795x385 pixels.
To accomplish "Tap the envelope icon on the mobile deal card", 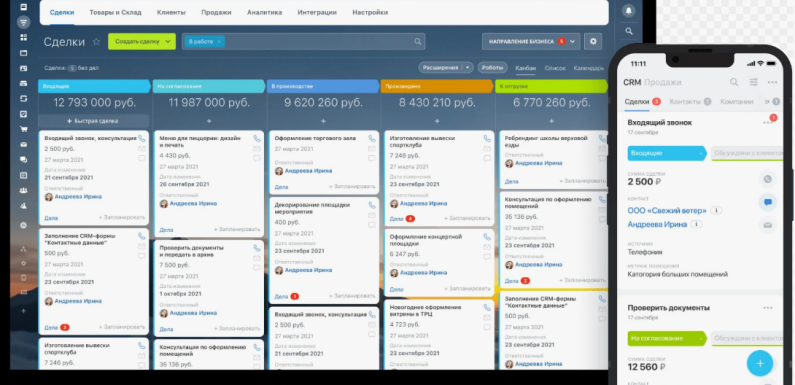I will [768, 225].
